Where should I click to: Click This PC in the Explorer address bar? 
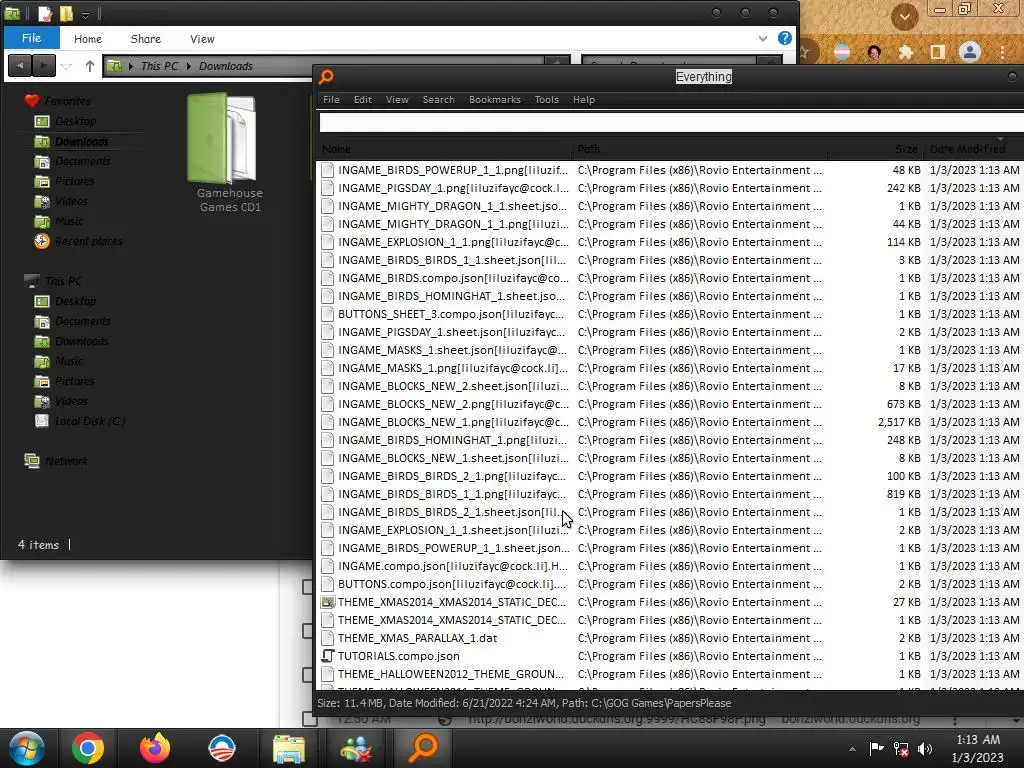[x=159, y=66]
